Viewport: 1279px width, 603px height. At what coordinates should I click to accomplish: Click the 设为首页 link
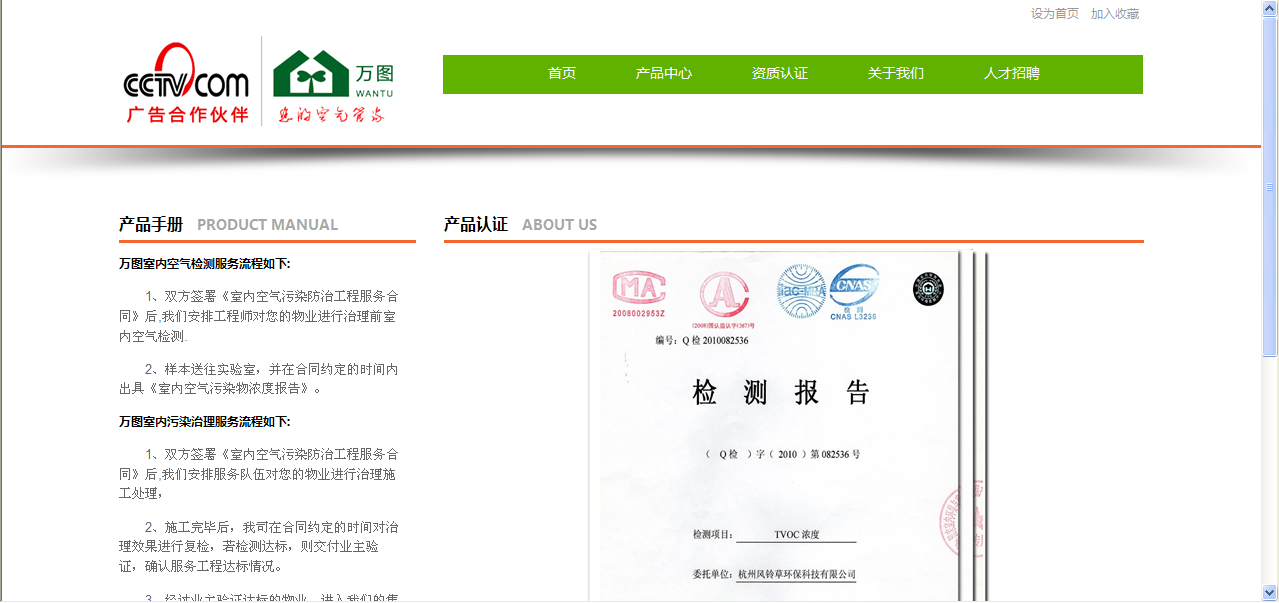1055,14
